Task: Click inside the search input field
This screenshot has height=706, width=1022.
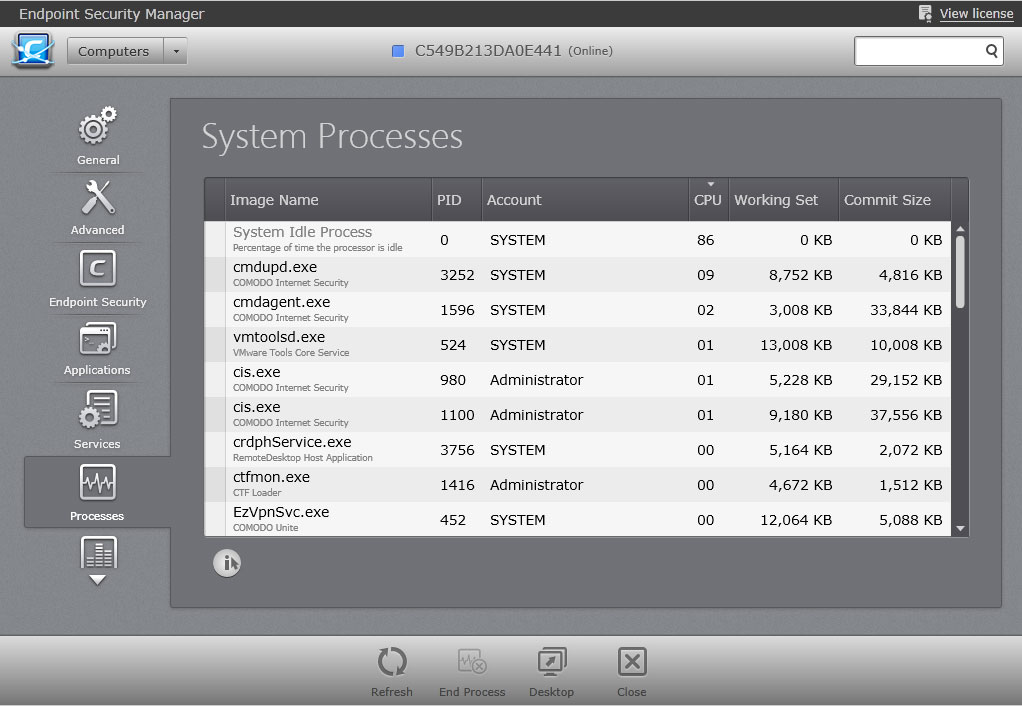Action: tap(918, 51)
